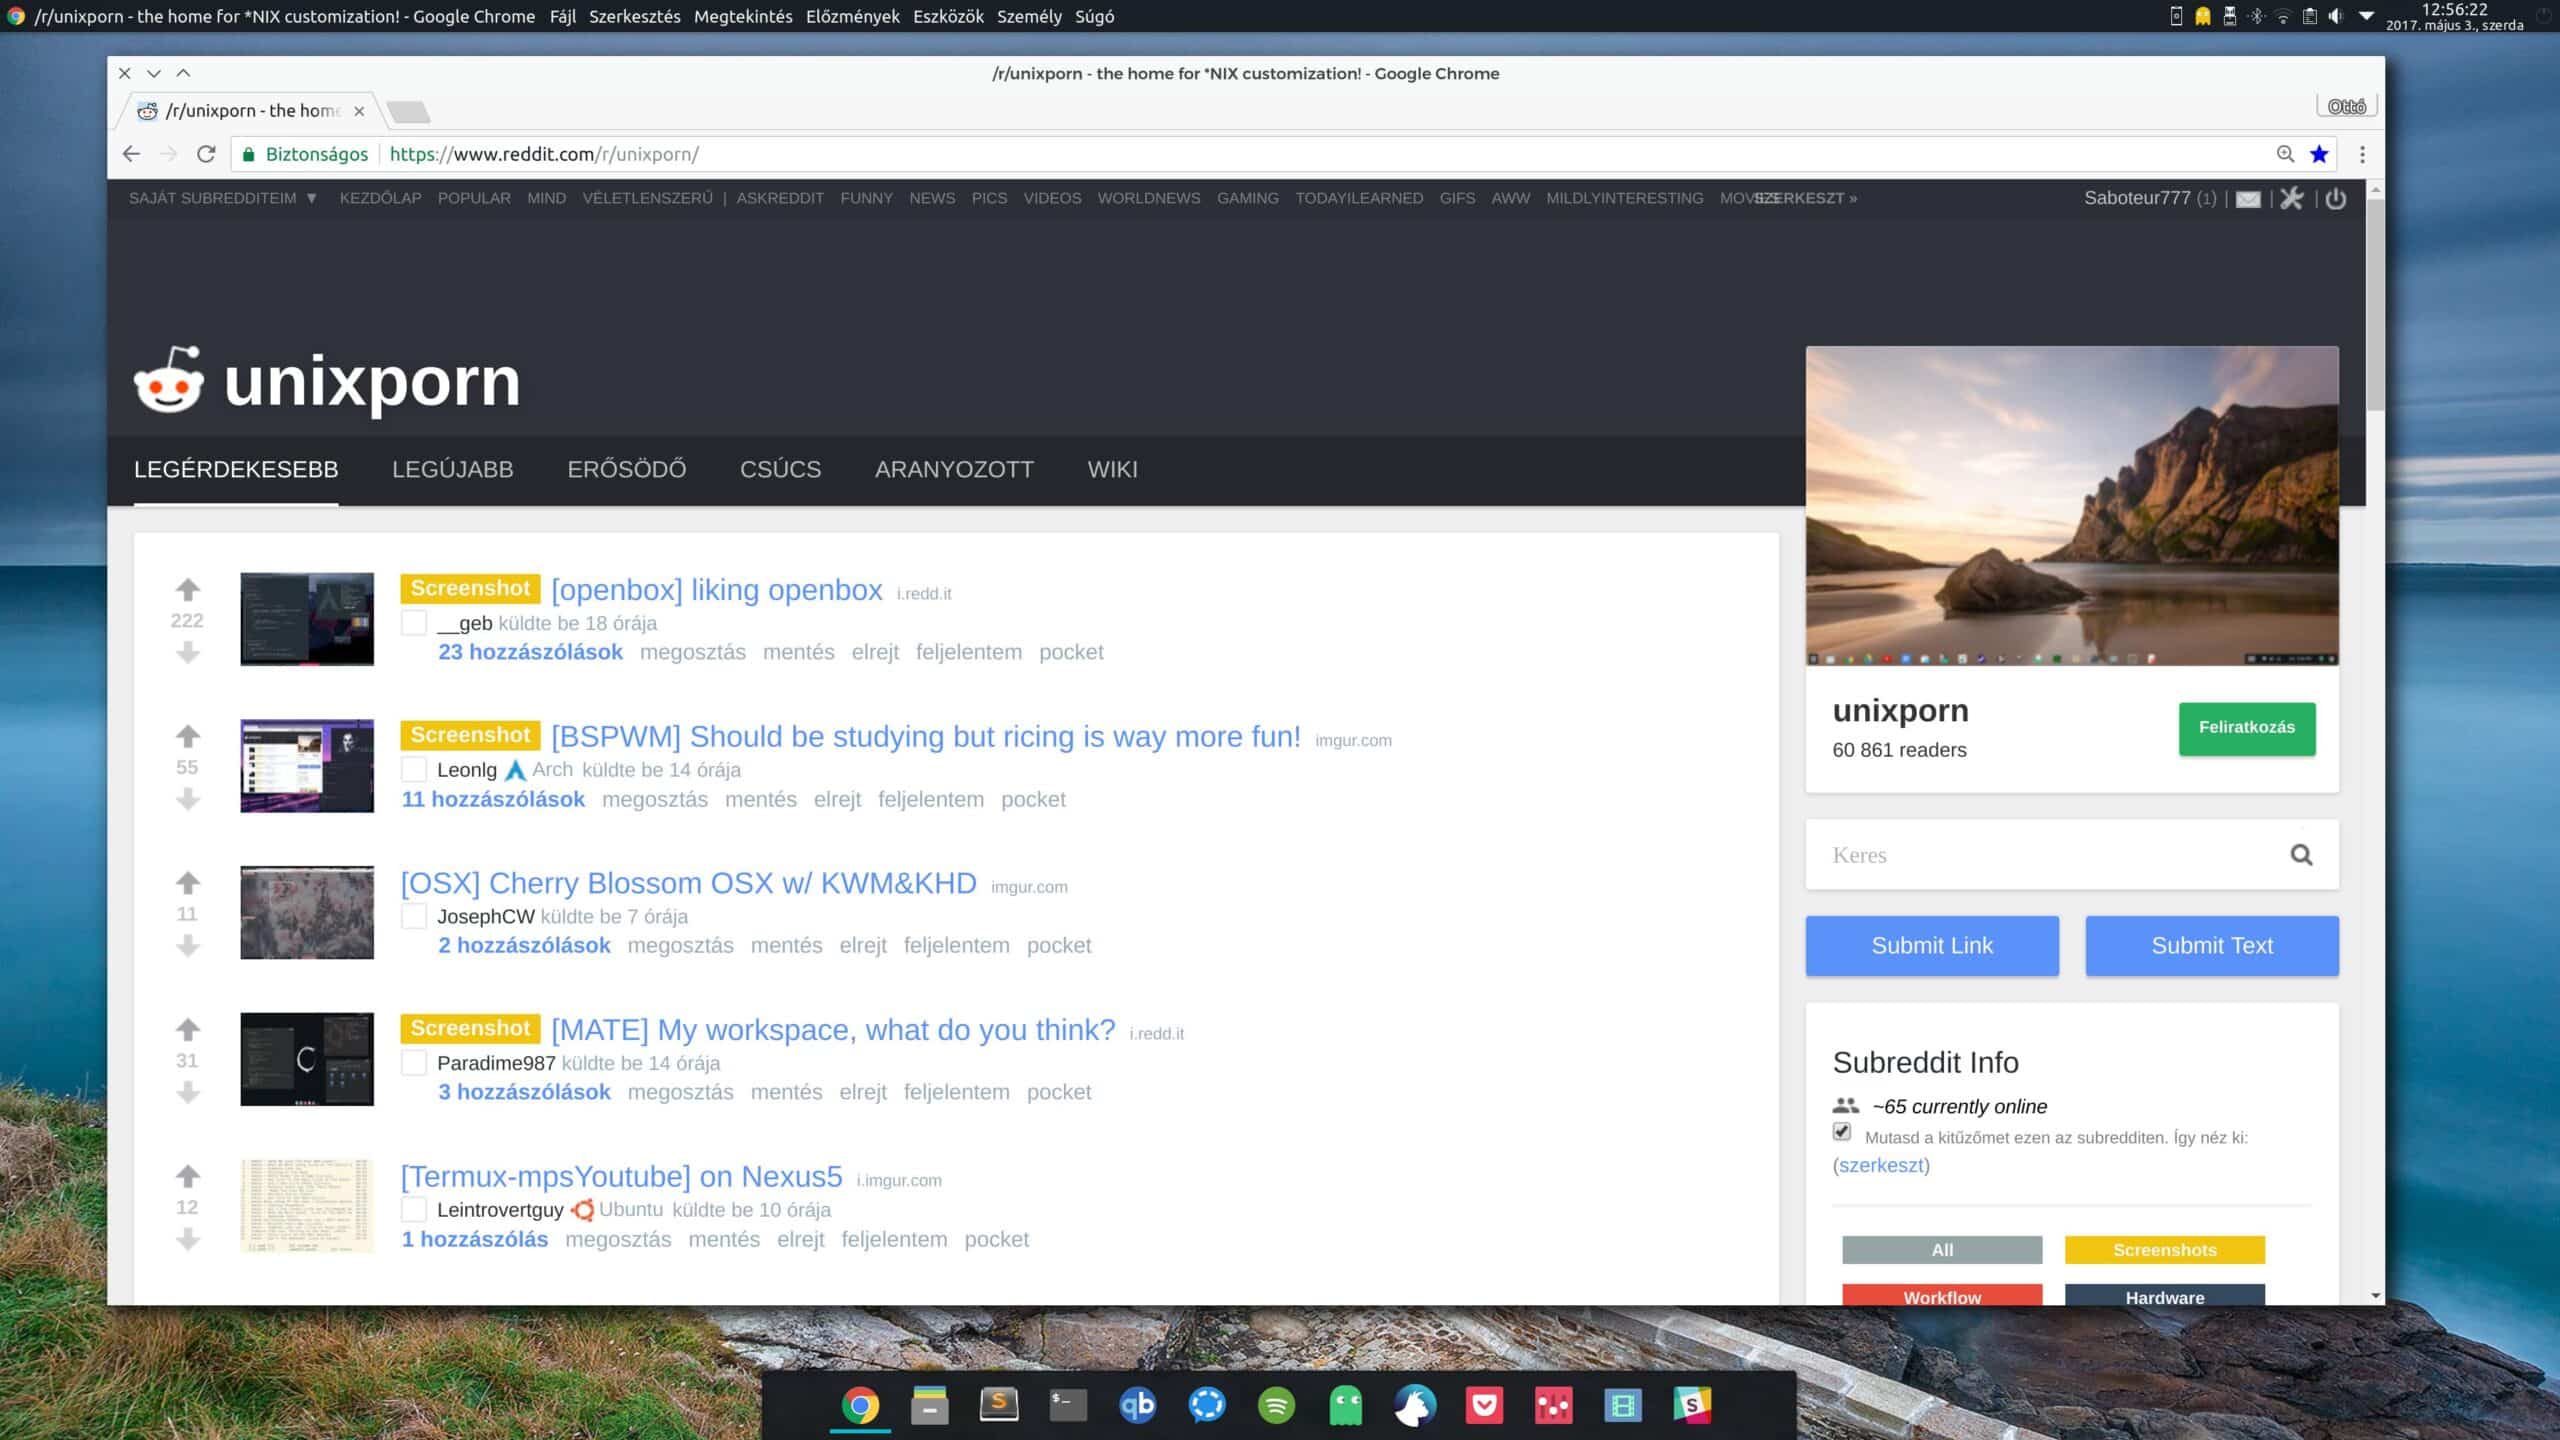Tick the checkbox beside __geb's post
2560x1440 pixels.
tap(414, 623)
